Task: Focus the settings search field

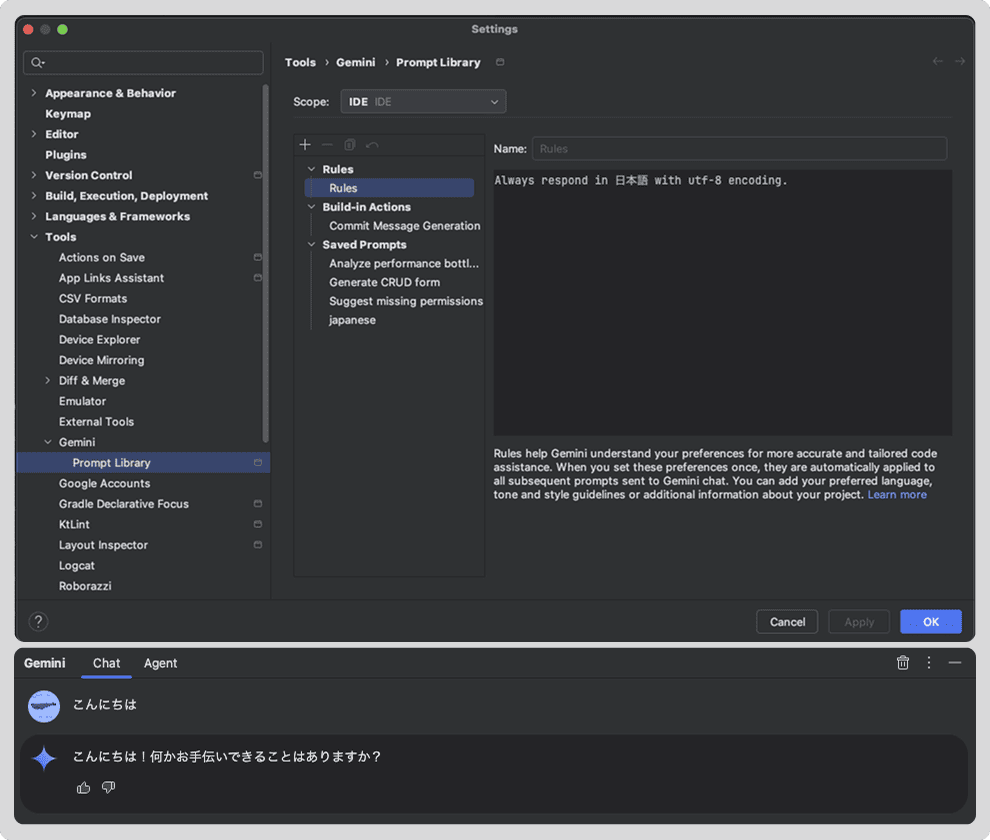Action: coord(143,63)
